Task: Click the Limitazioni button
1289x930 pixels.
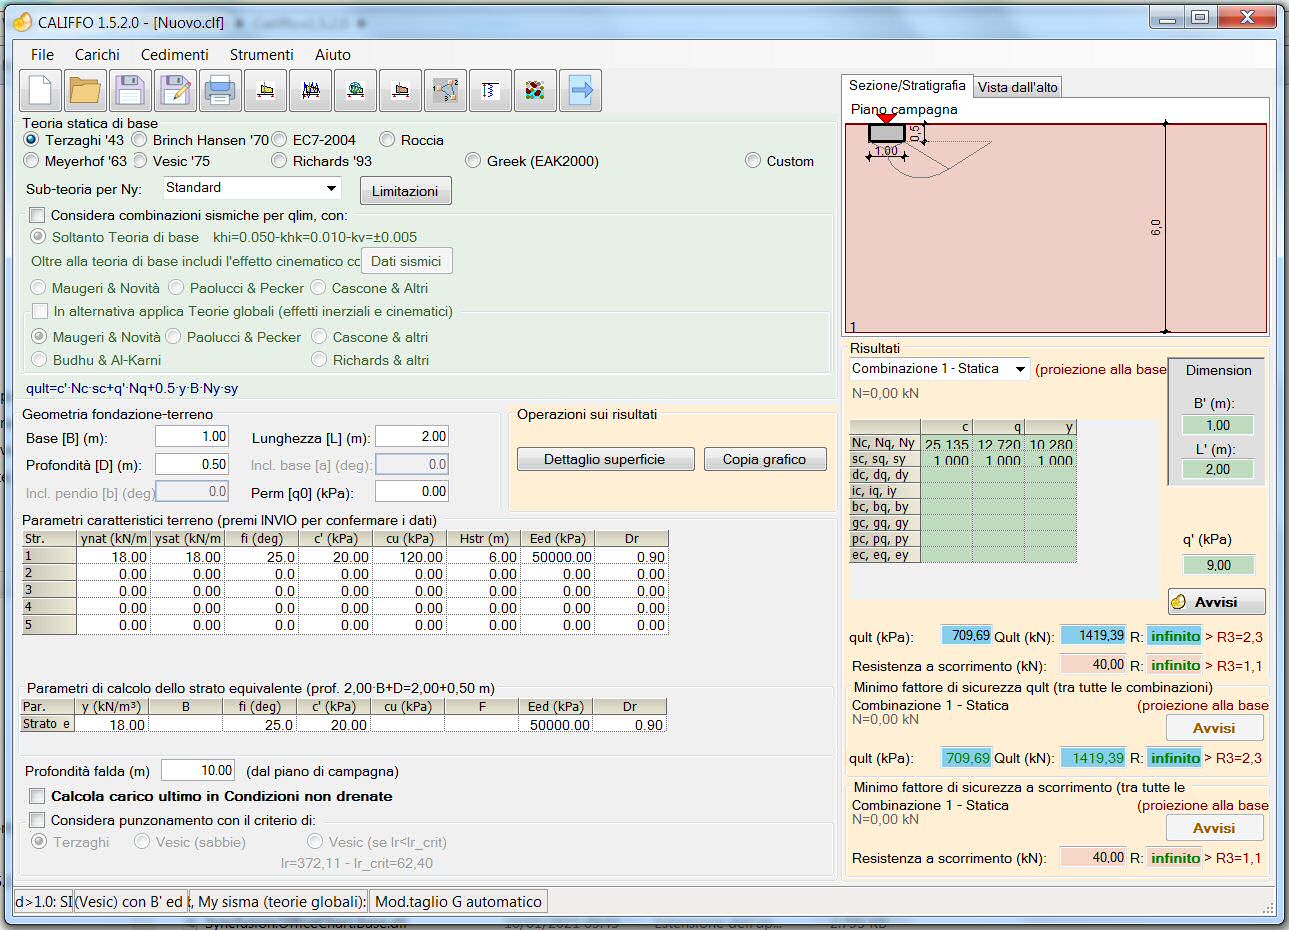Action: 405,191
